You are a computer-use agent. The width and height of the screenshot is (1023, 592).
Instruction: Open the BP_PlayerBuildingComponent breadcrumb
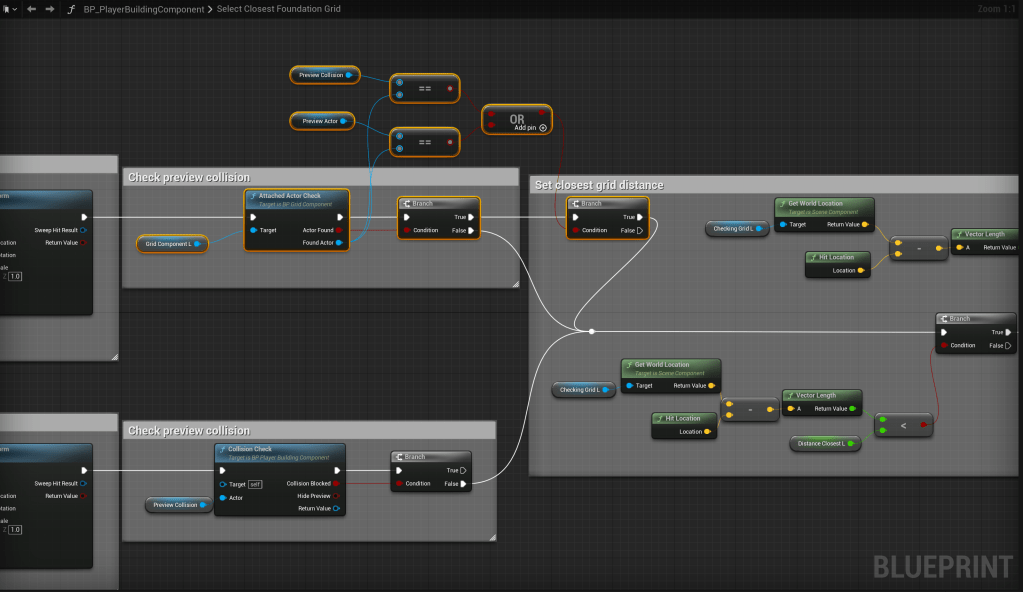(146, 9)
